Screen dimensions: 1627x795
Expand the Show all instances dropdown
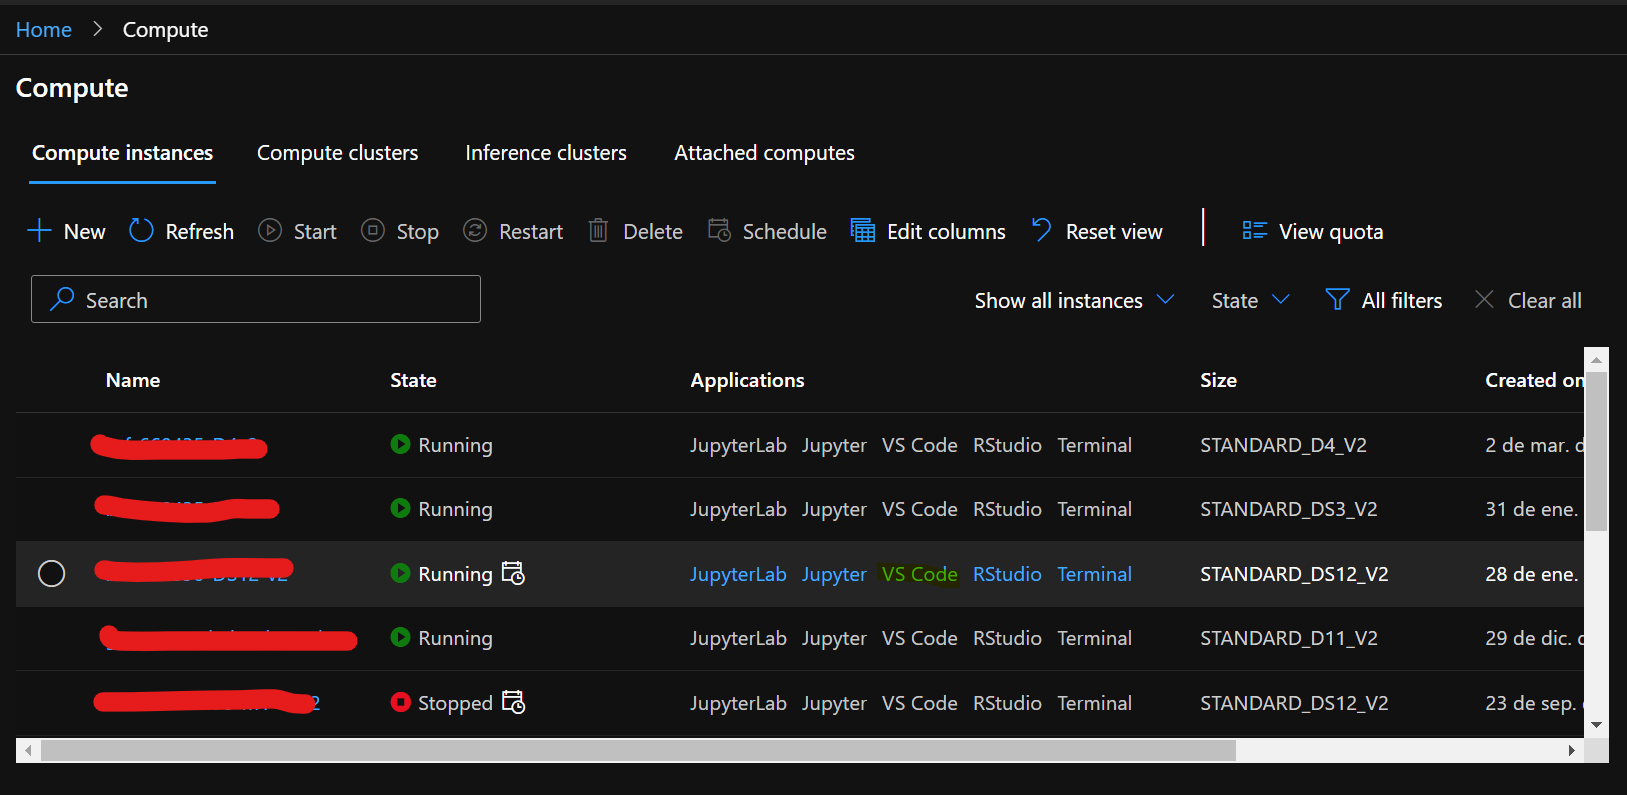pyautogui.click(x=1074, y=300)
